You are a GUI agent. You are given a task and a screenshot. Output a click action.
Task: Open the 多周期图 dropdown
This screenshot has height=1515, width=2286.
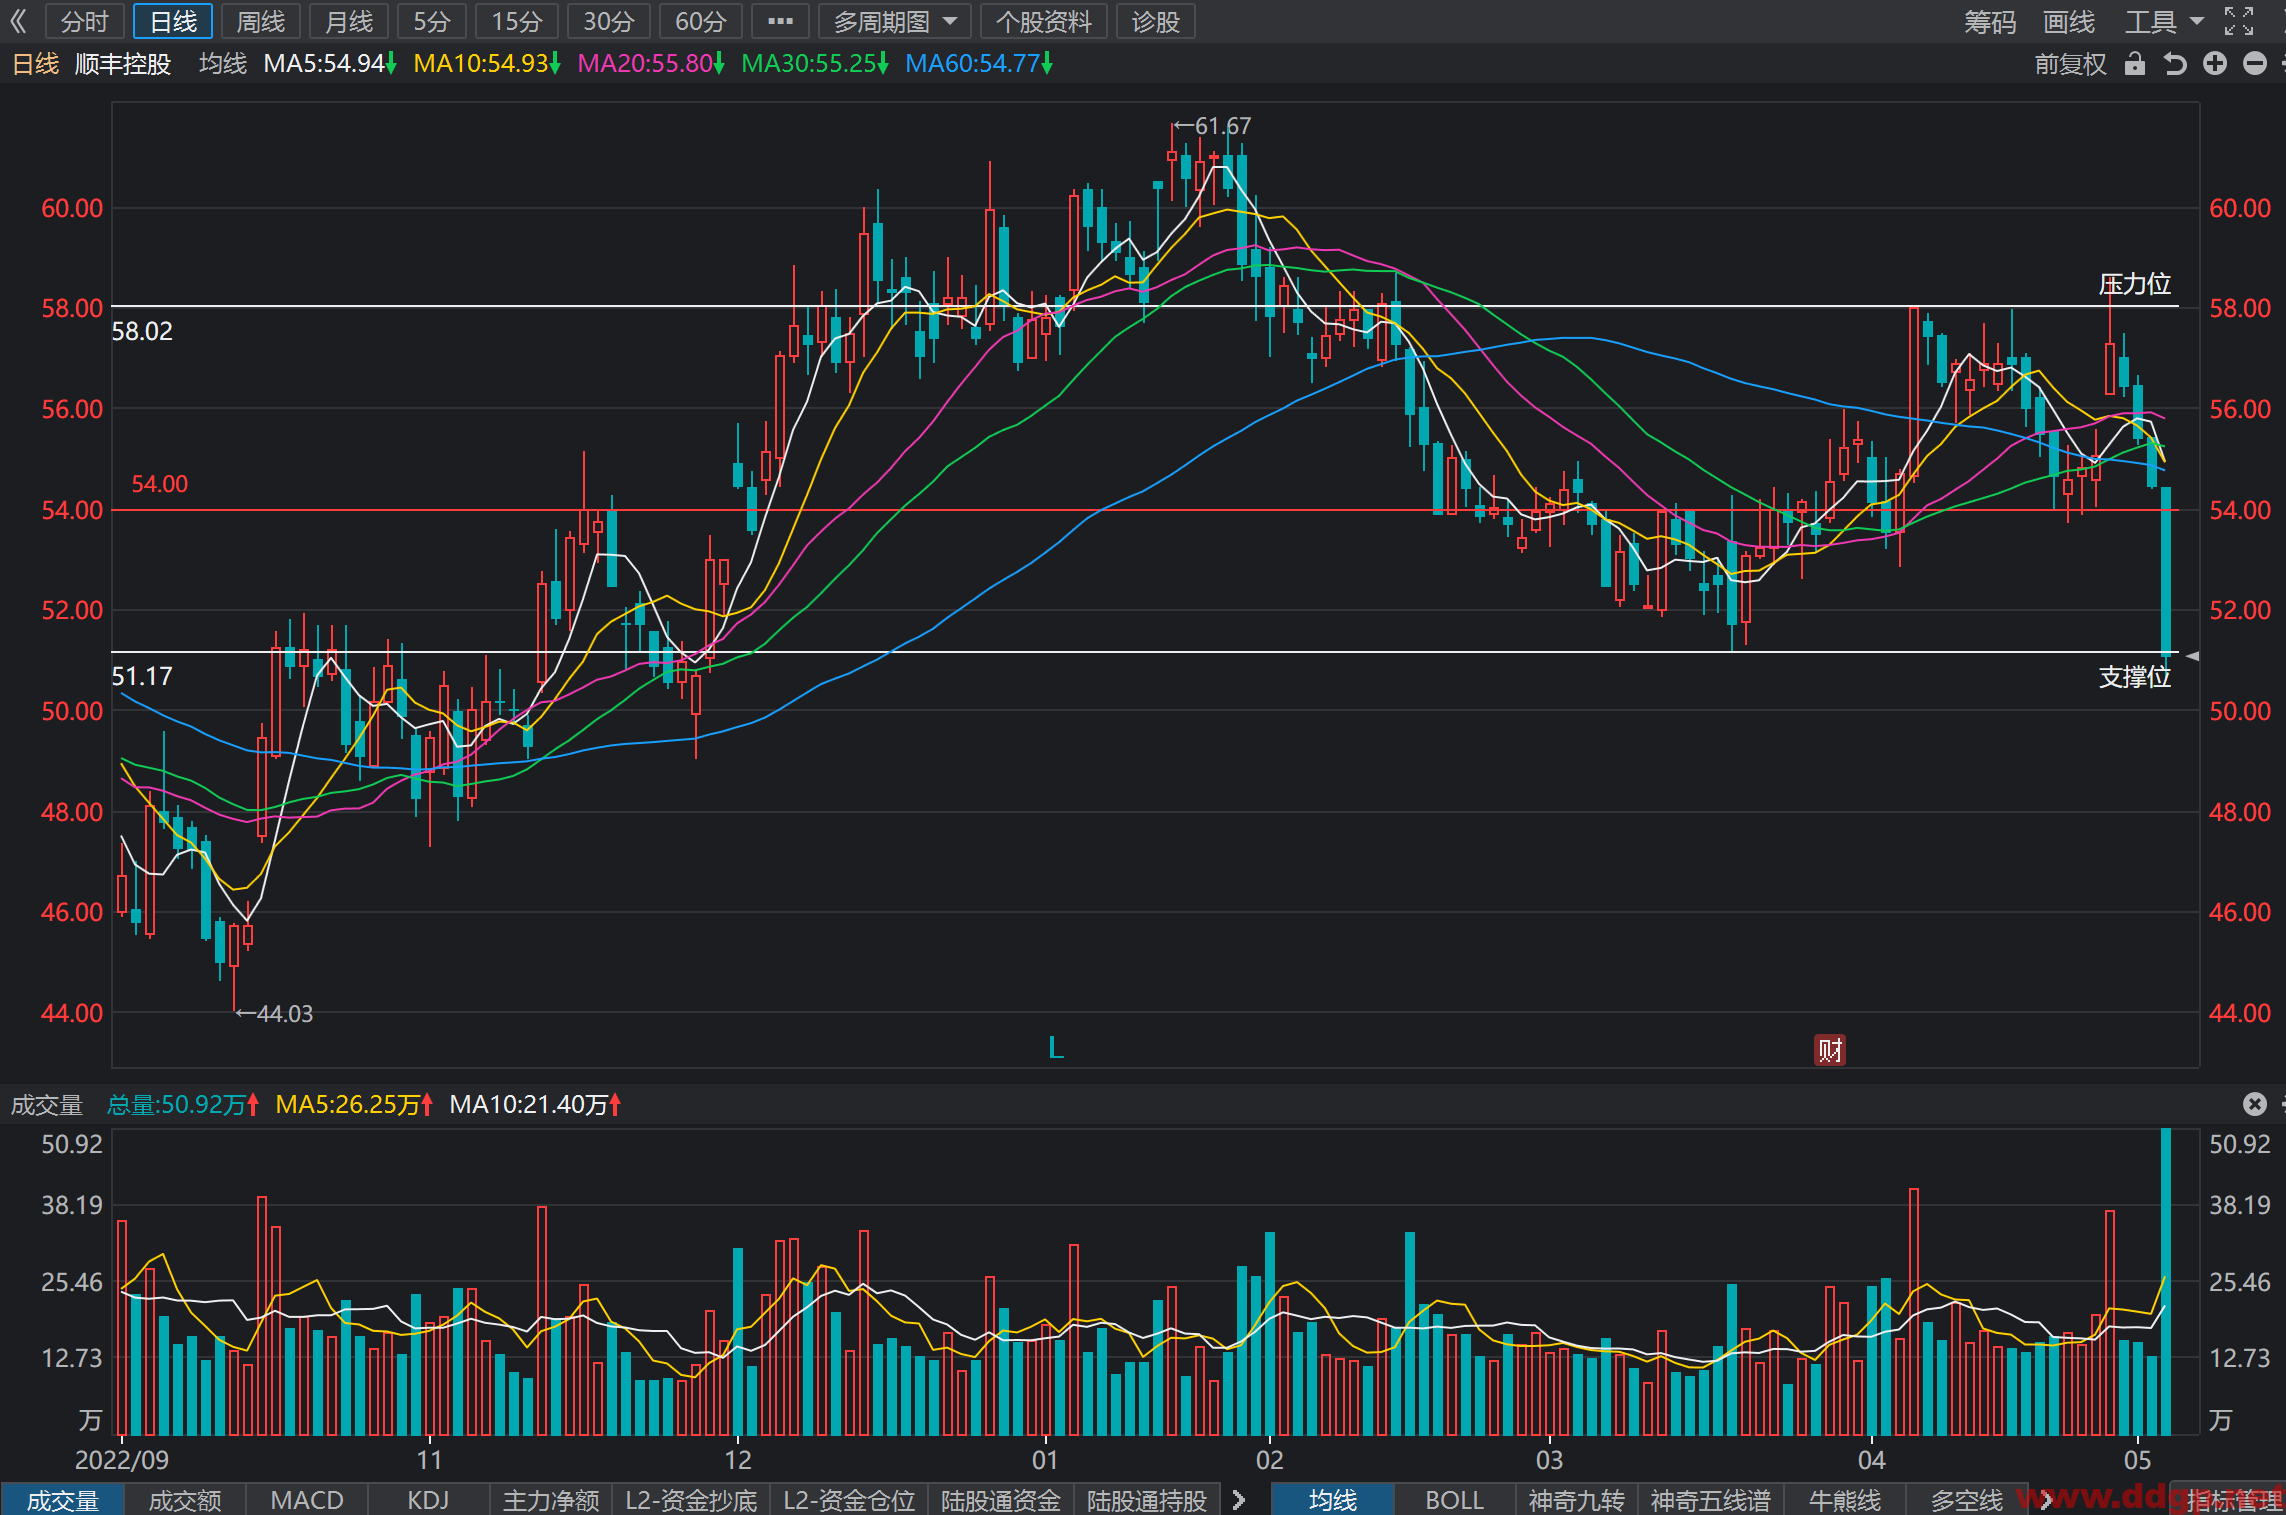coord(895,21)
